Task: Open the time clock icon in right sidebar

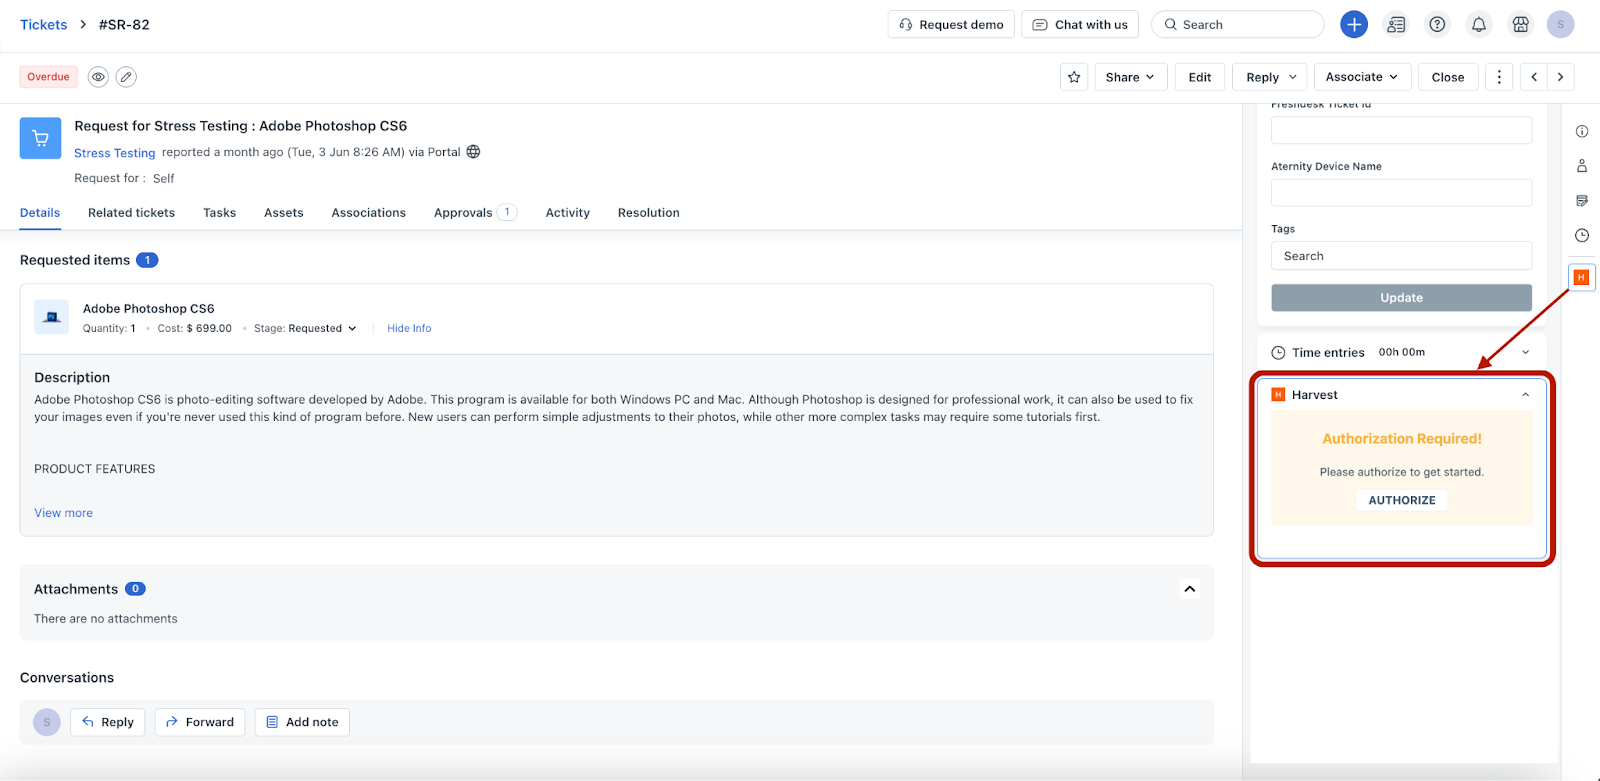Action: [1582, 236]
